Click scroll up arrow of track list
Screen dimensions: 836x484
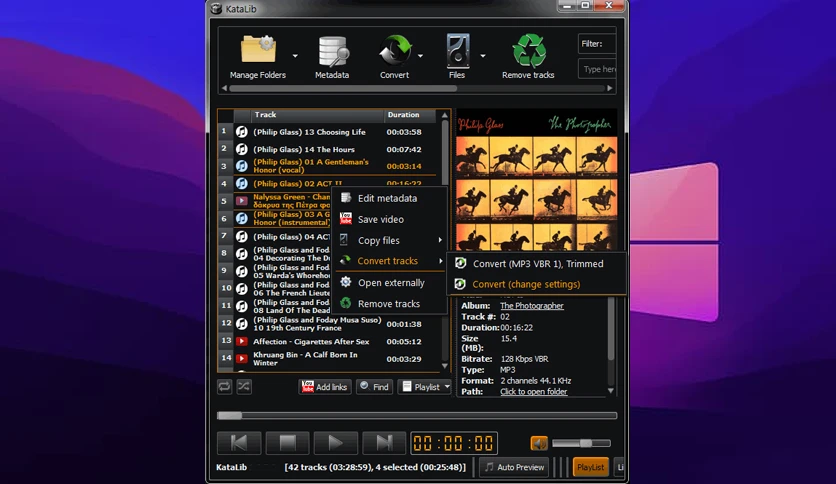445,115
